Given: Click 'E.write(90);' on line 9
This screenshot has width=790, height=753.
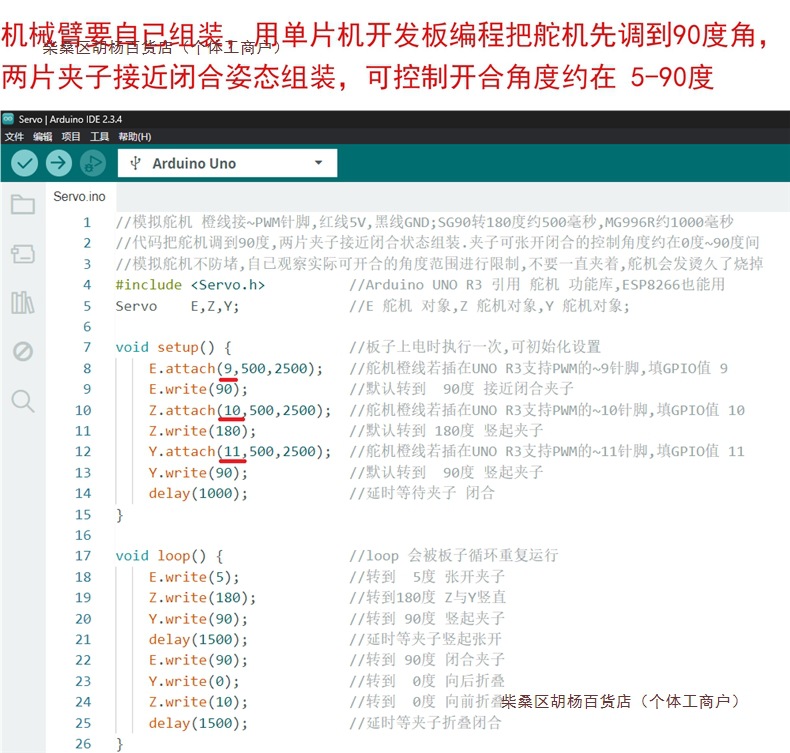Looking at the screenshot, I should [x=199, y=389].
